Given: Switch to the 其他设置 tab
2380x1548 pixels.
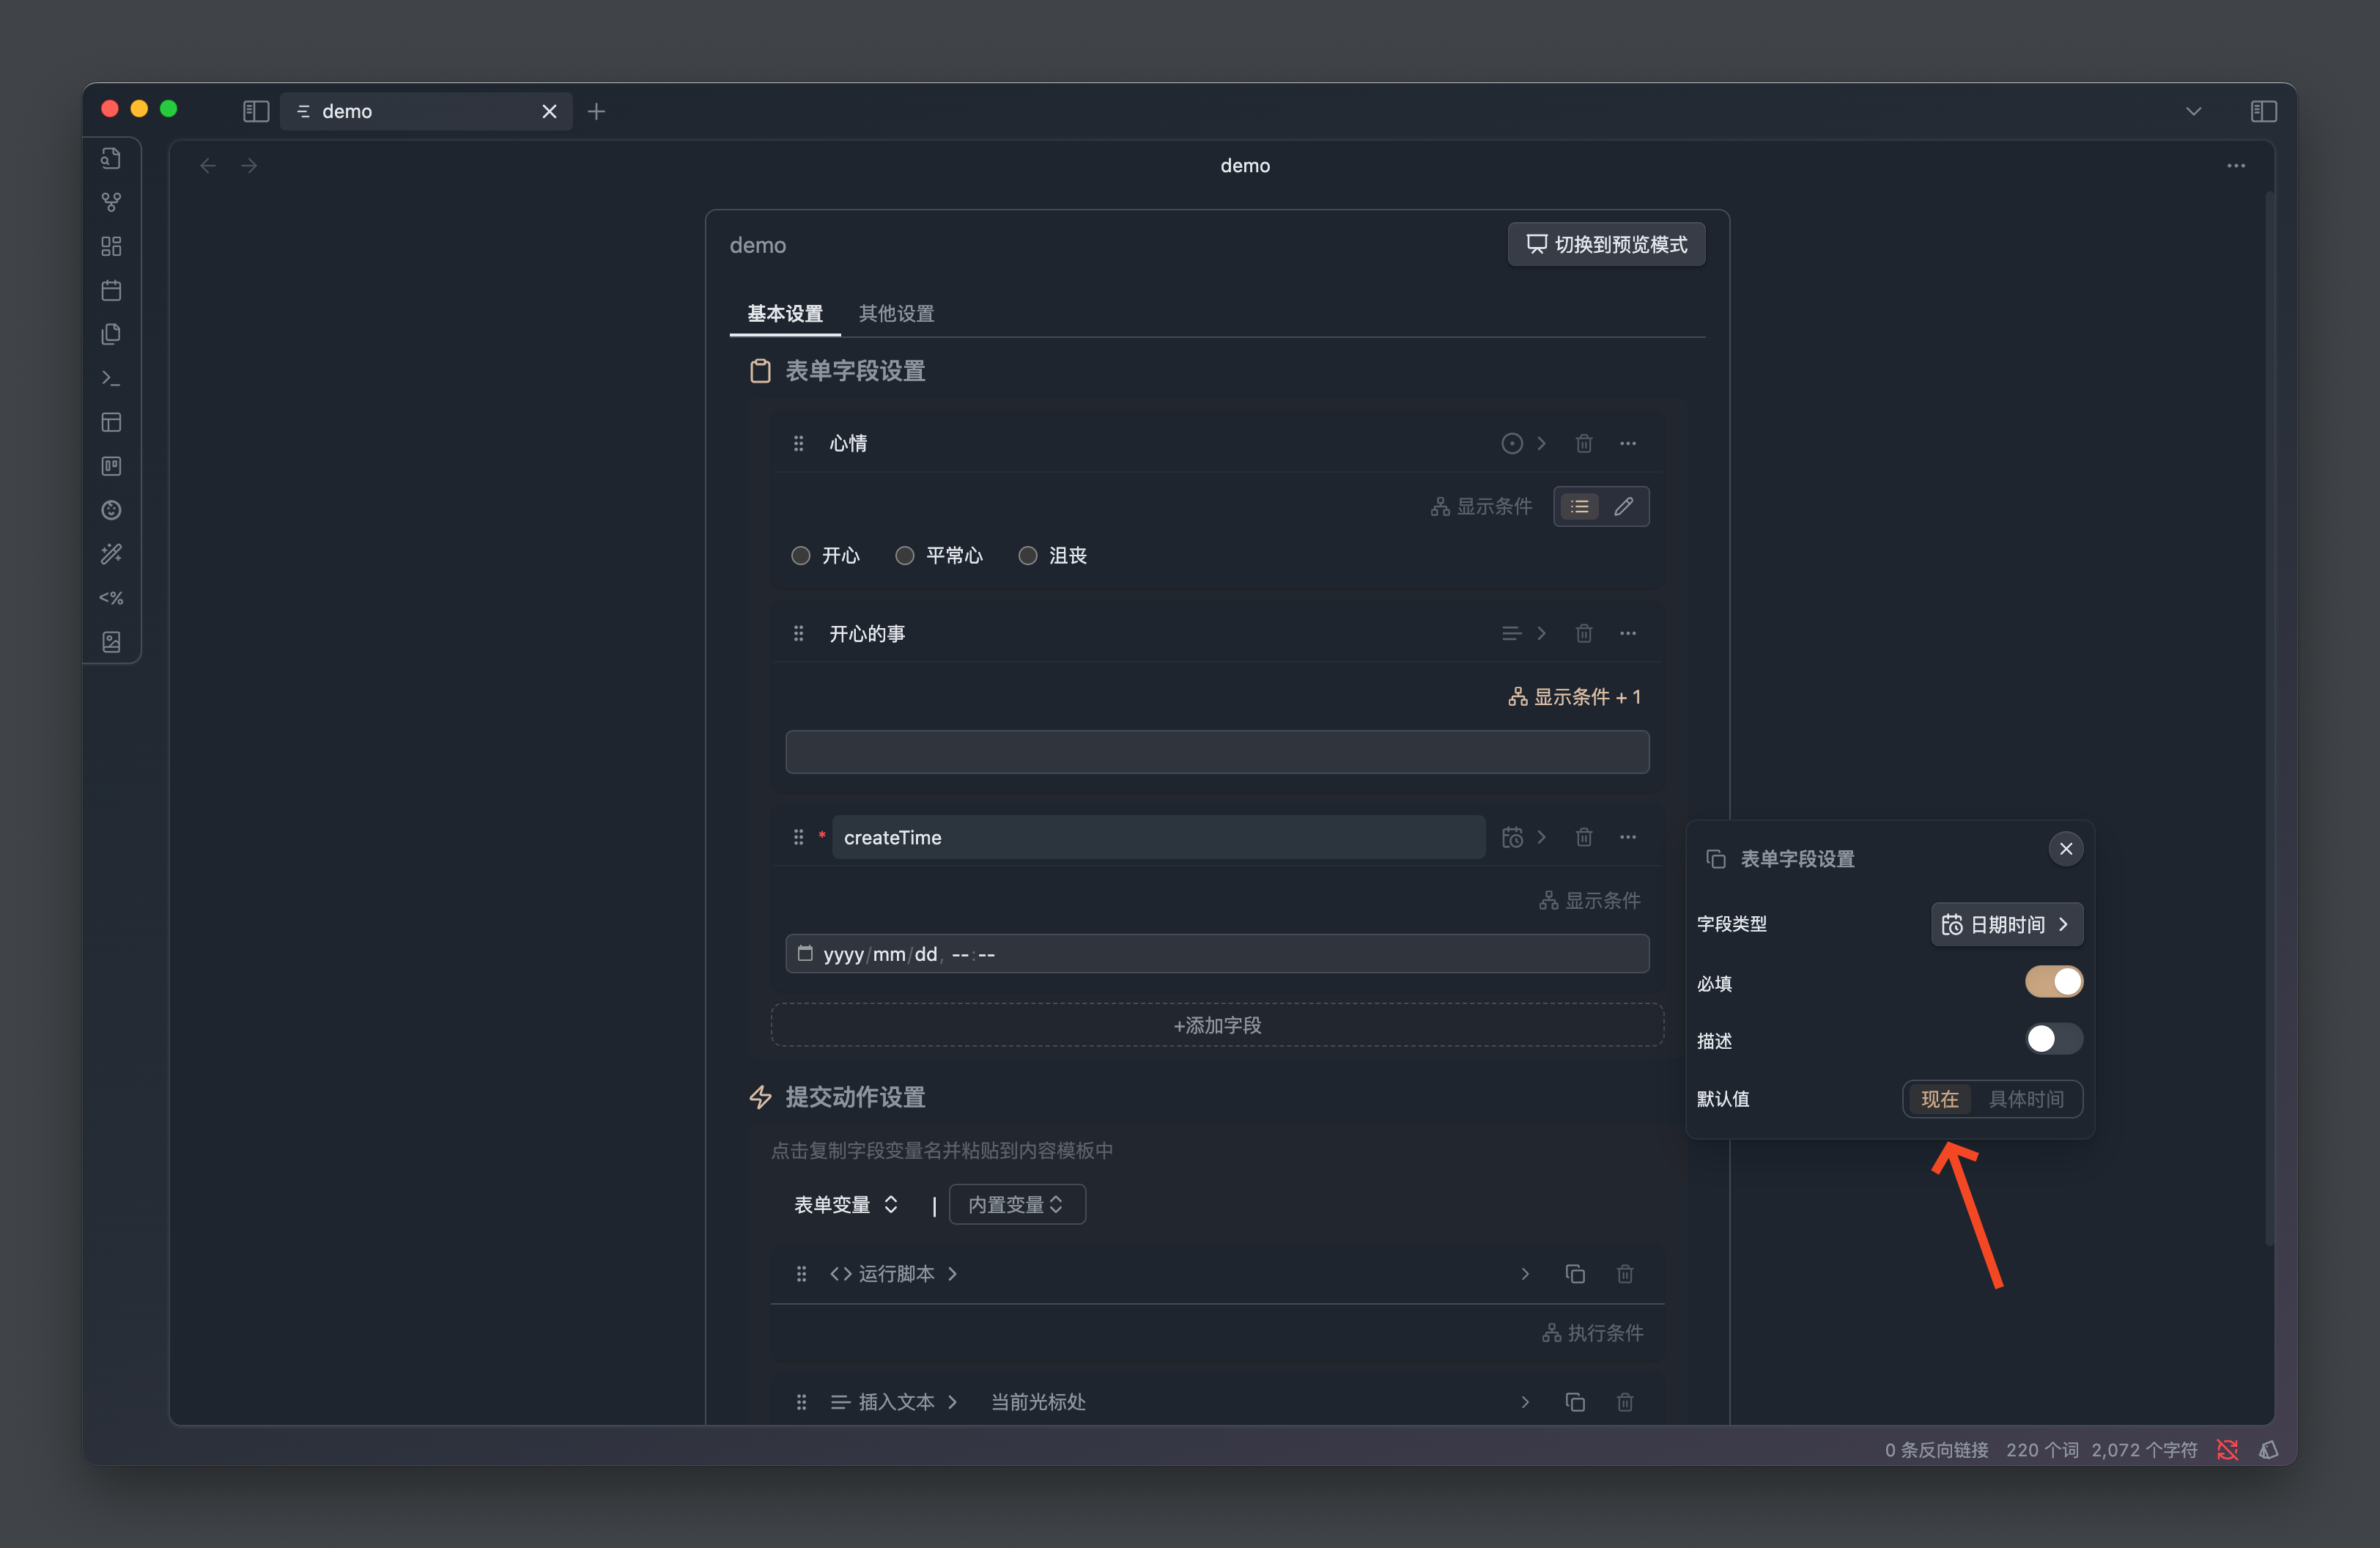Looking at the screenshot, I should click(x=896, y=314).
